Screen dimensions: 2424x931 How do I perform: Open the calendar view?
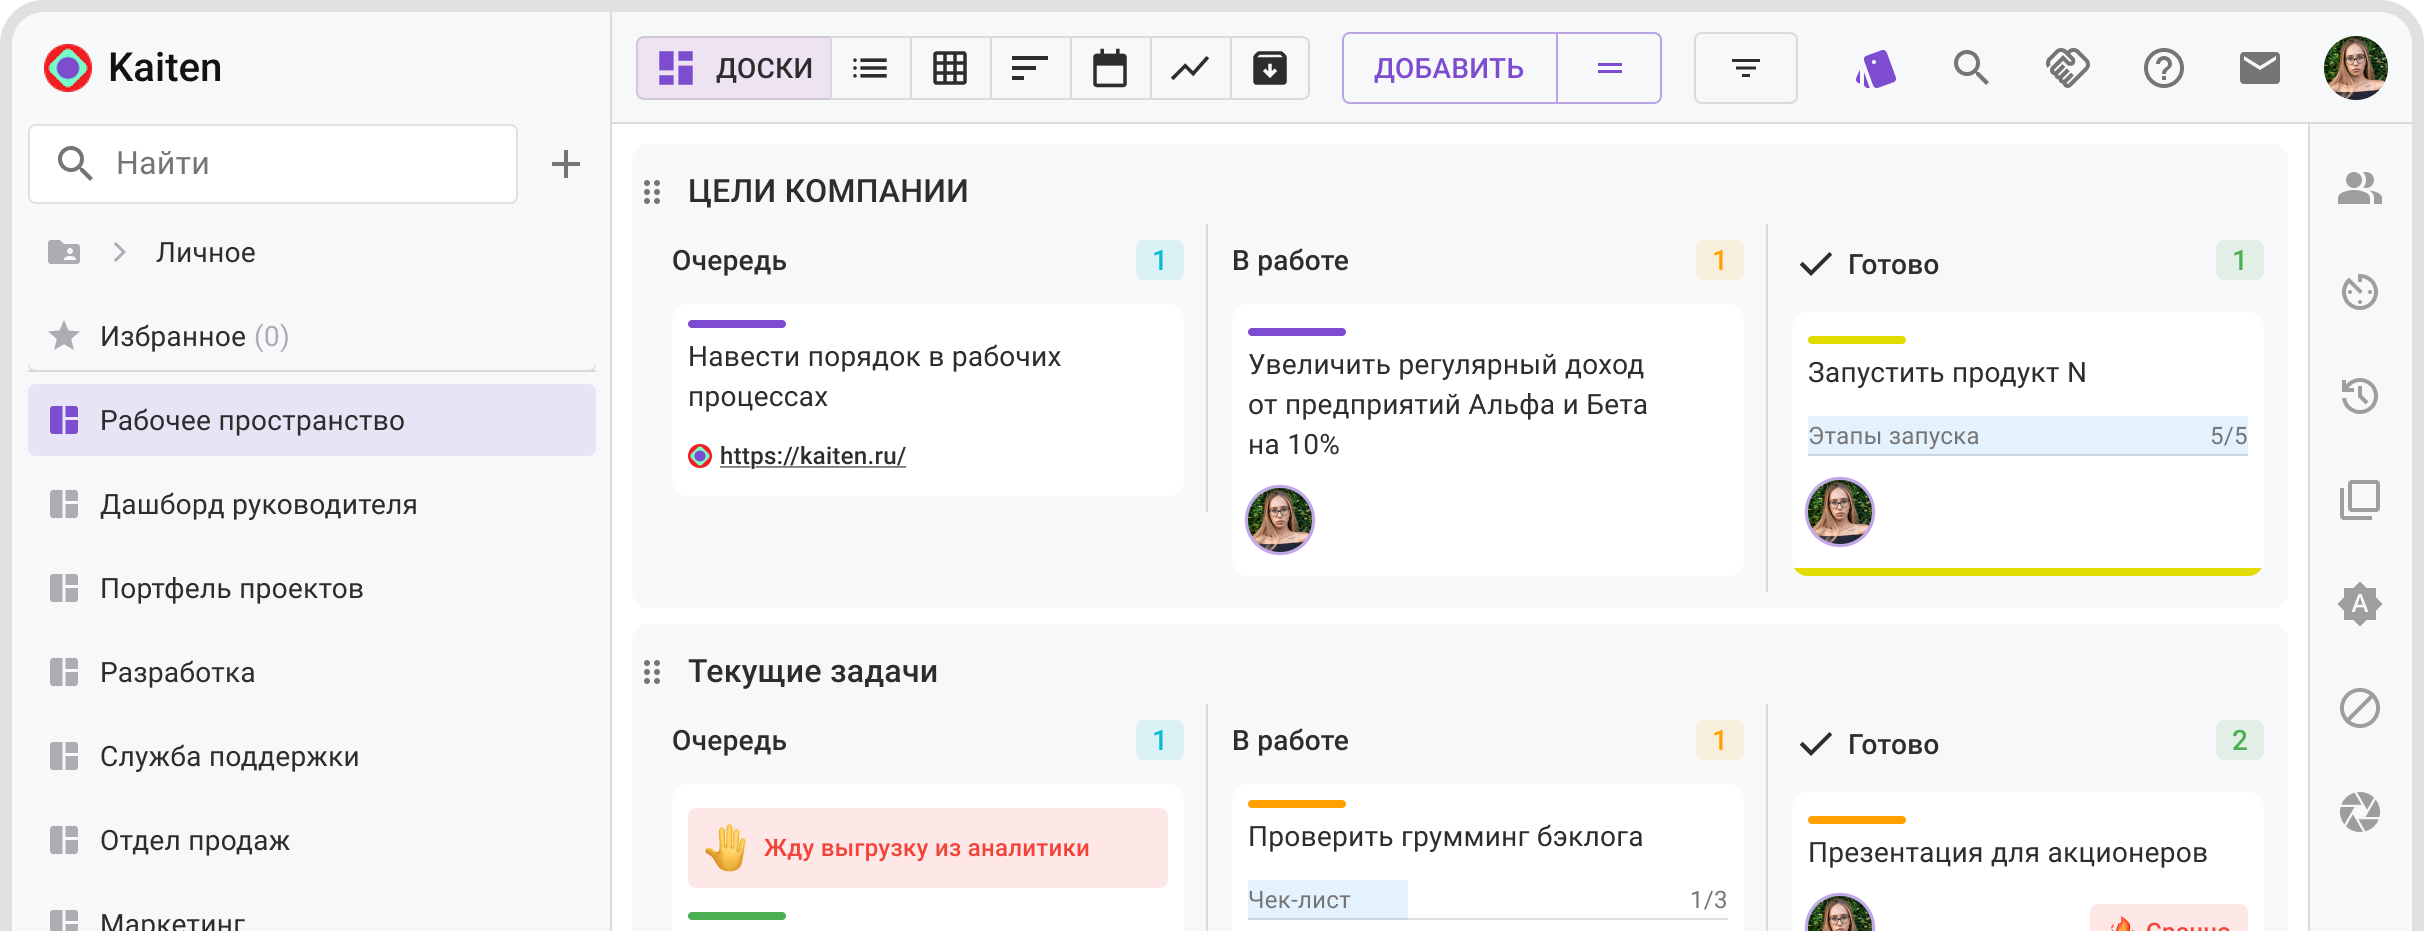point(1110,68)
